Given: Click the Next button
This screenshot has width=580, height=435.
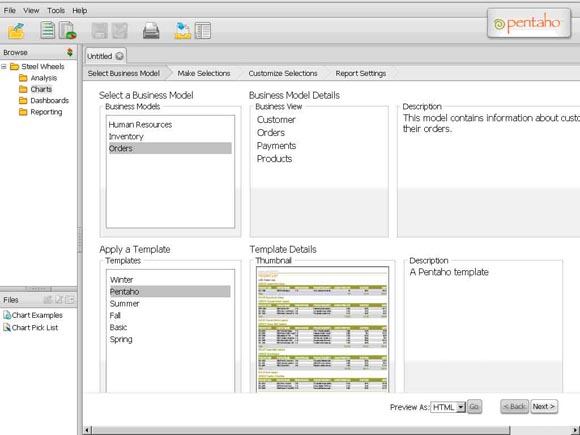Looking at the screenshot, I should [x=544, y=407].
